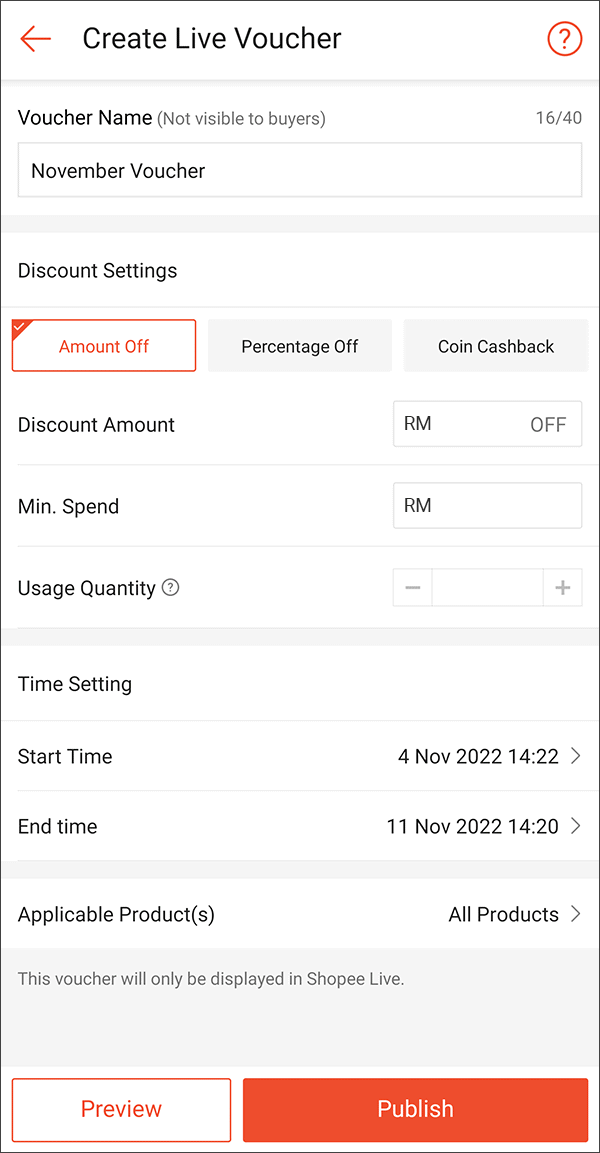The width and height of the screenshot is (600, 1153).
Task: Click the Min. Spend RM input field
Action: [x=487, y=505]
